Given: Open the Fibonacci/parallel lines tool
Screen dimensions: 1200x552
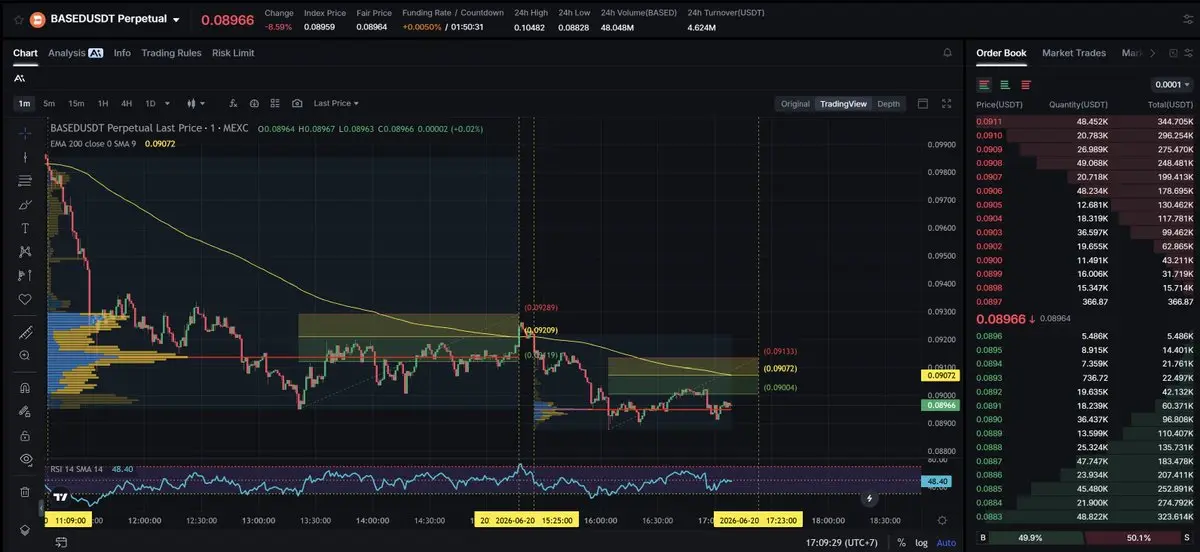Looking at the screenshot, I should 25,181.
